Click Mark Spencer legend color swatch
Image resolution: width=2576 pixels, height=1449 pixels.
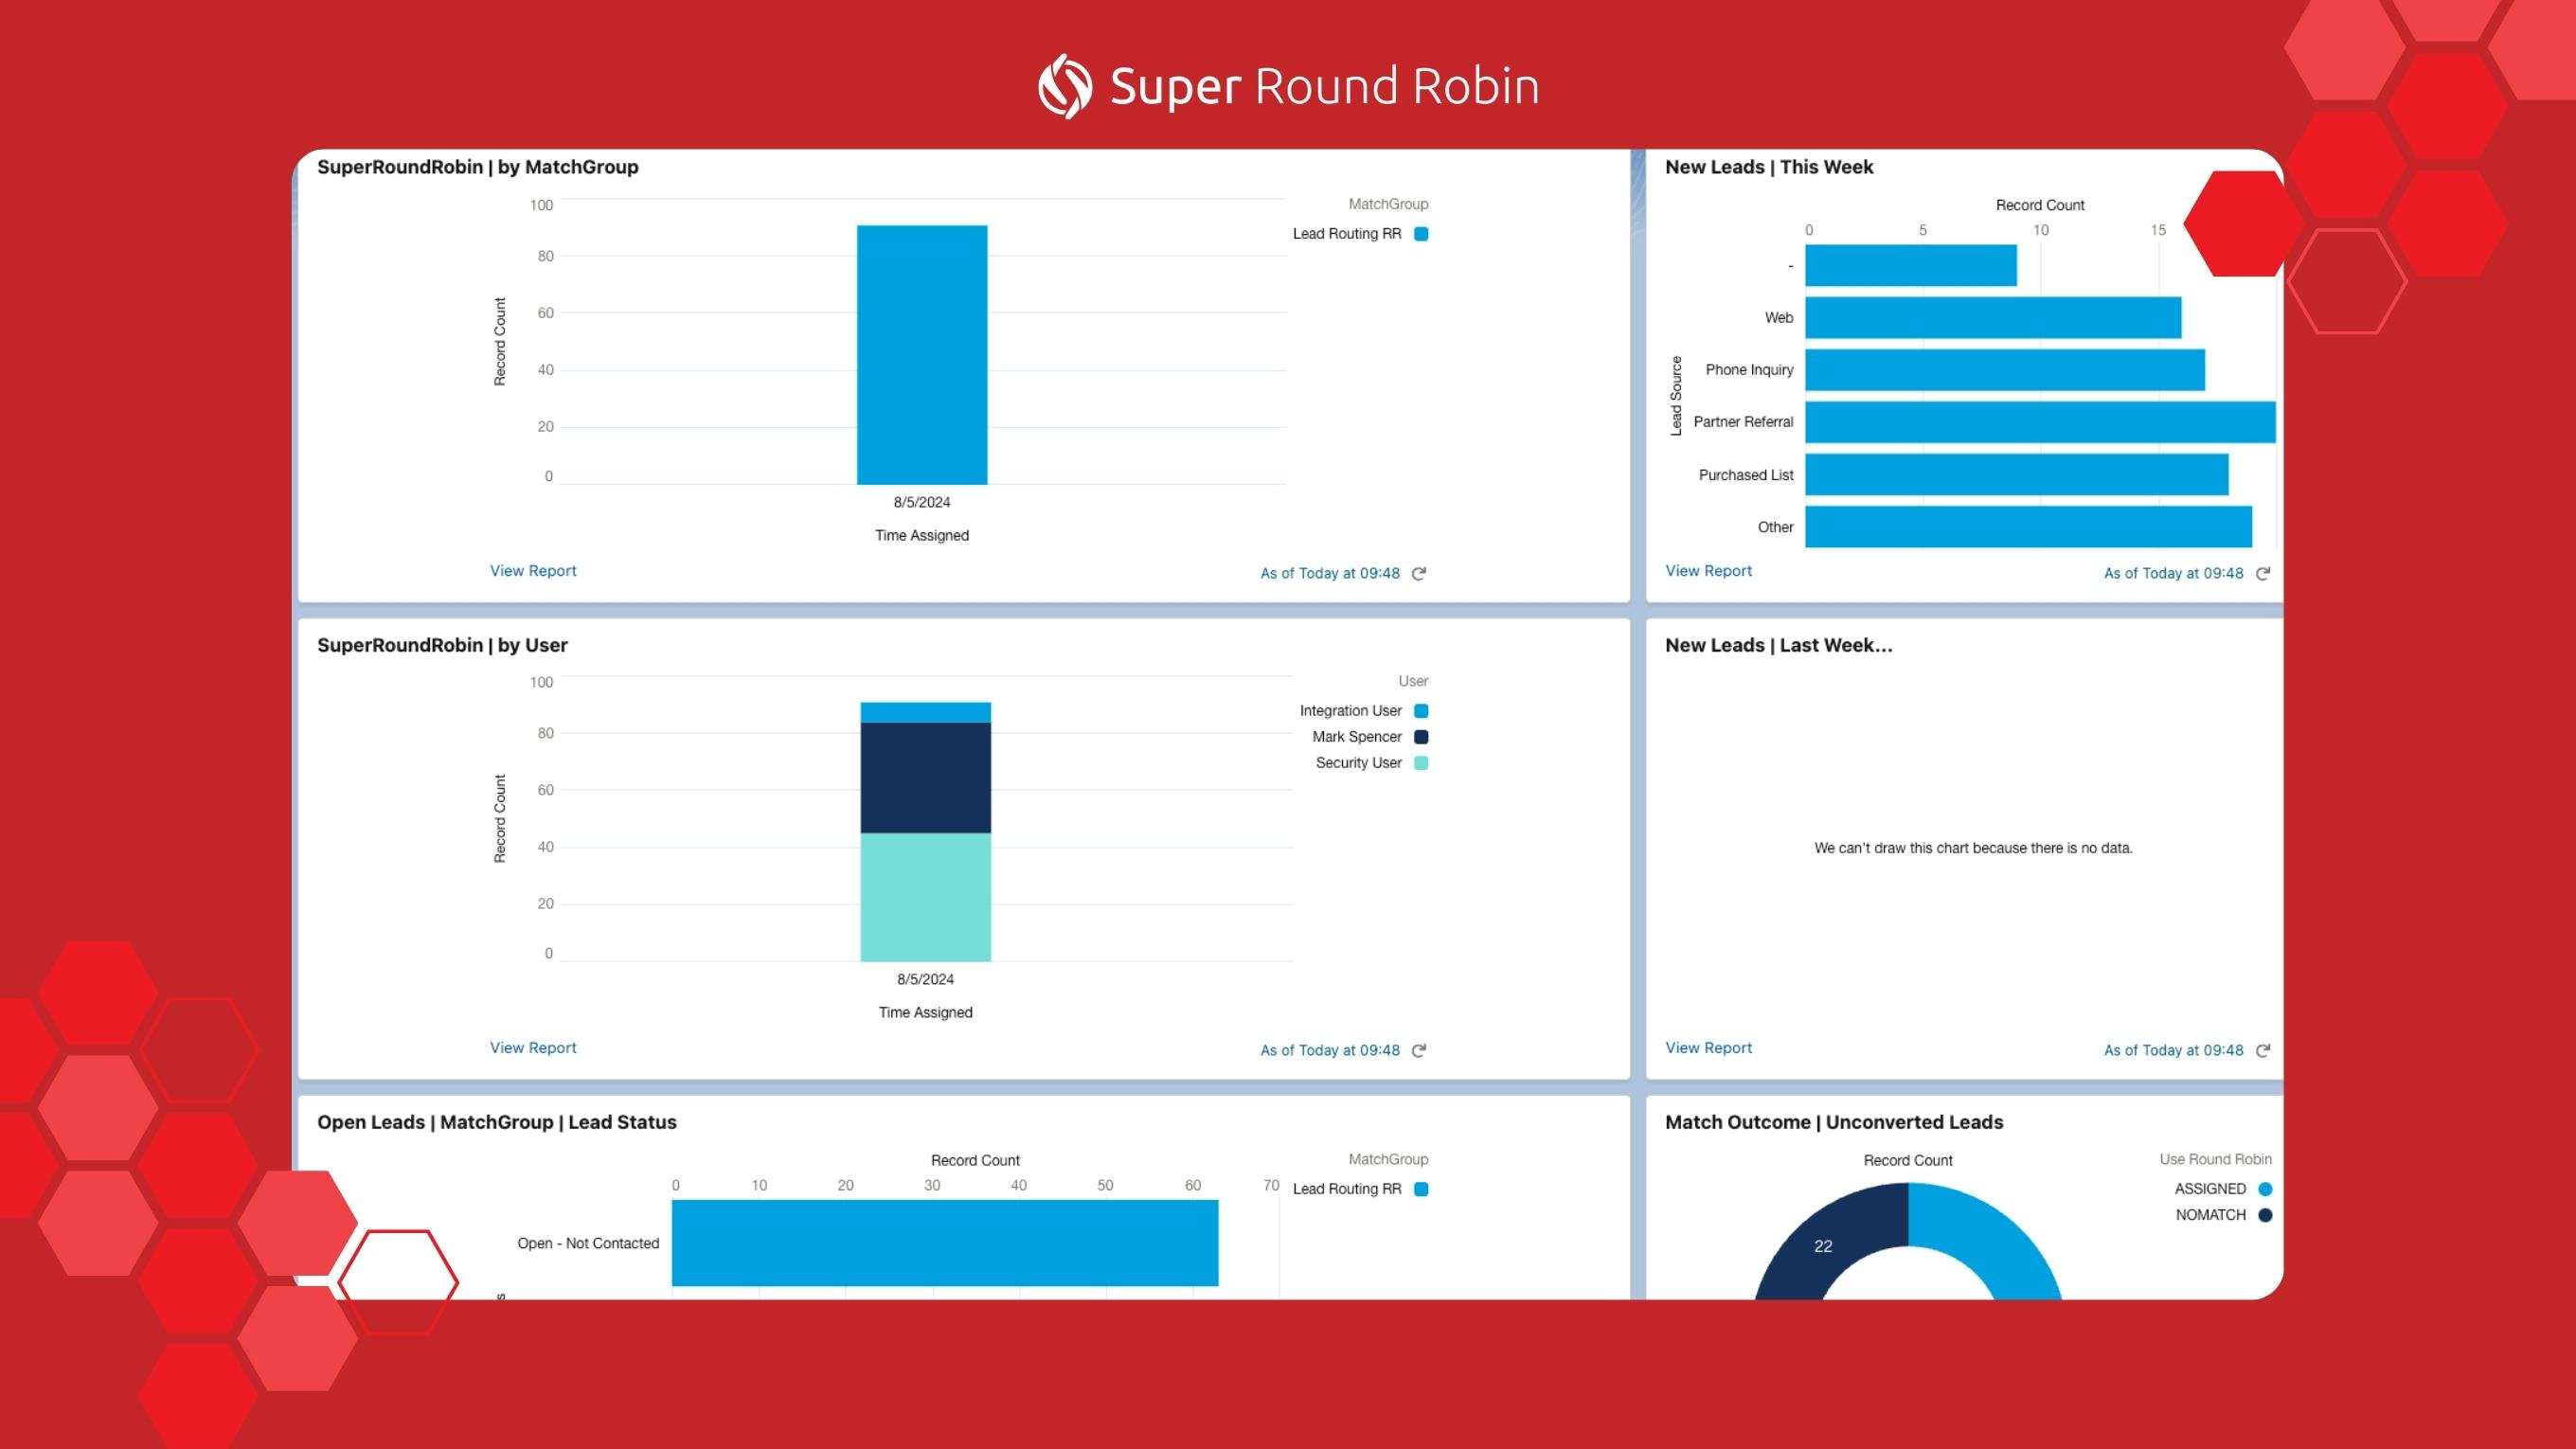[x=1421, y=737]
